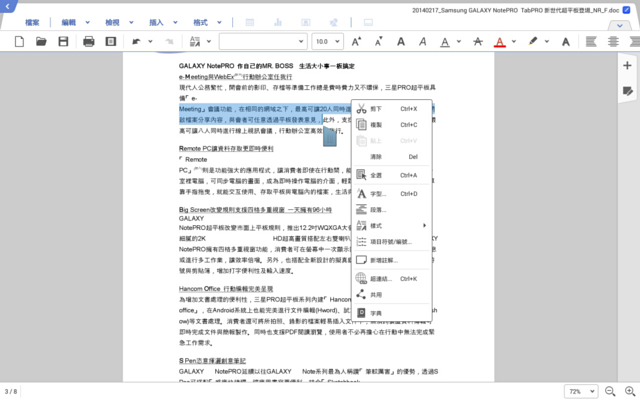
Task: Open print preview from the toolbar
Action: 111,42
